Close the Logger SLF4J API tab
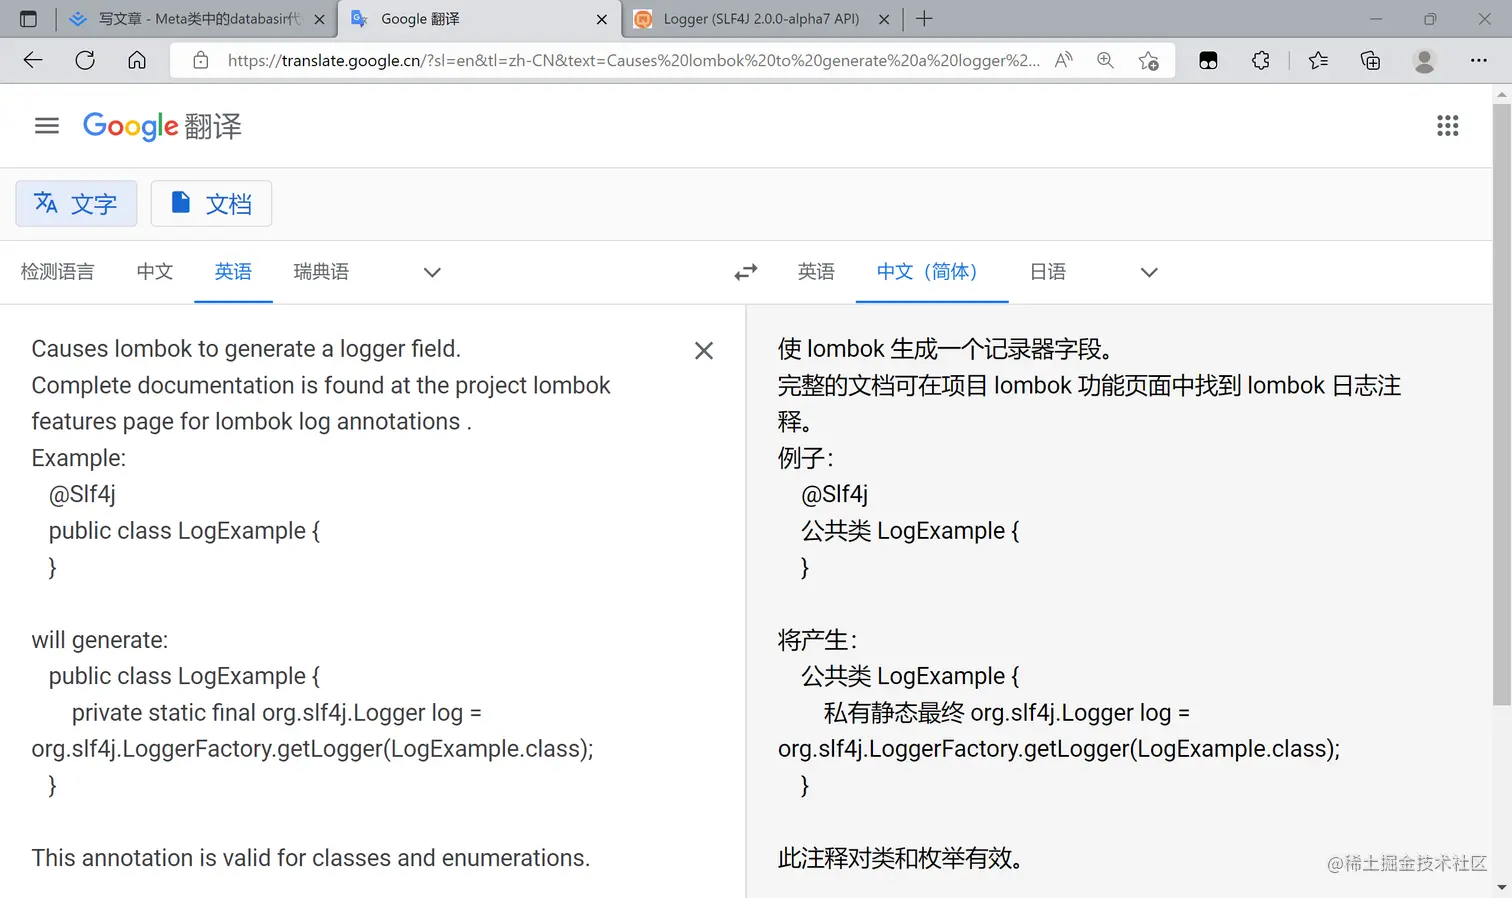Screen dimensions: 1512x898 tap(884, 19)
